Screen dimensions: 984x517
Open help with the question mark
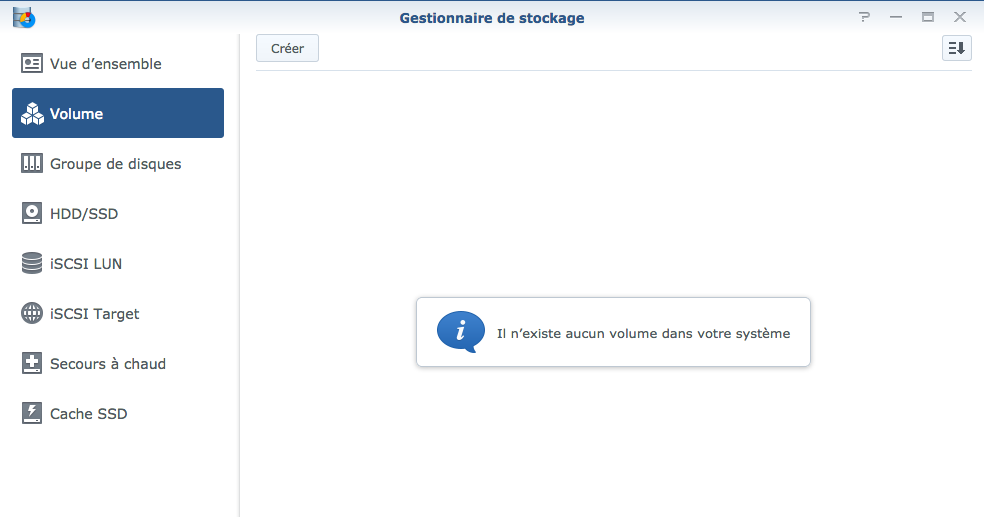864,17
